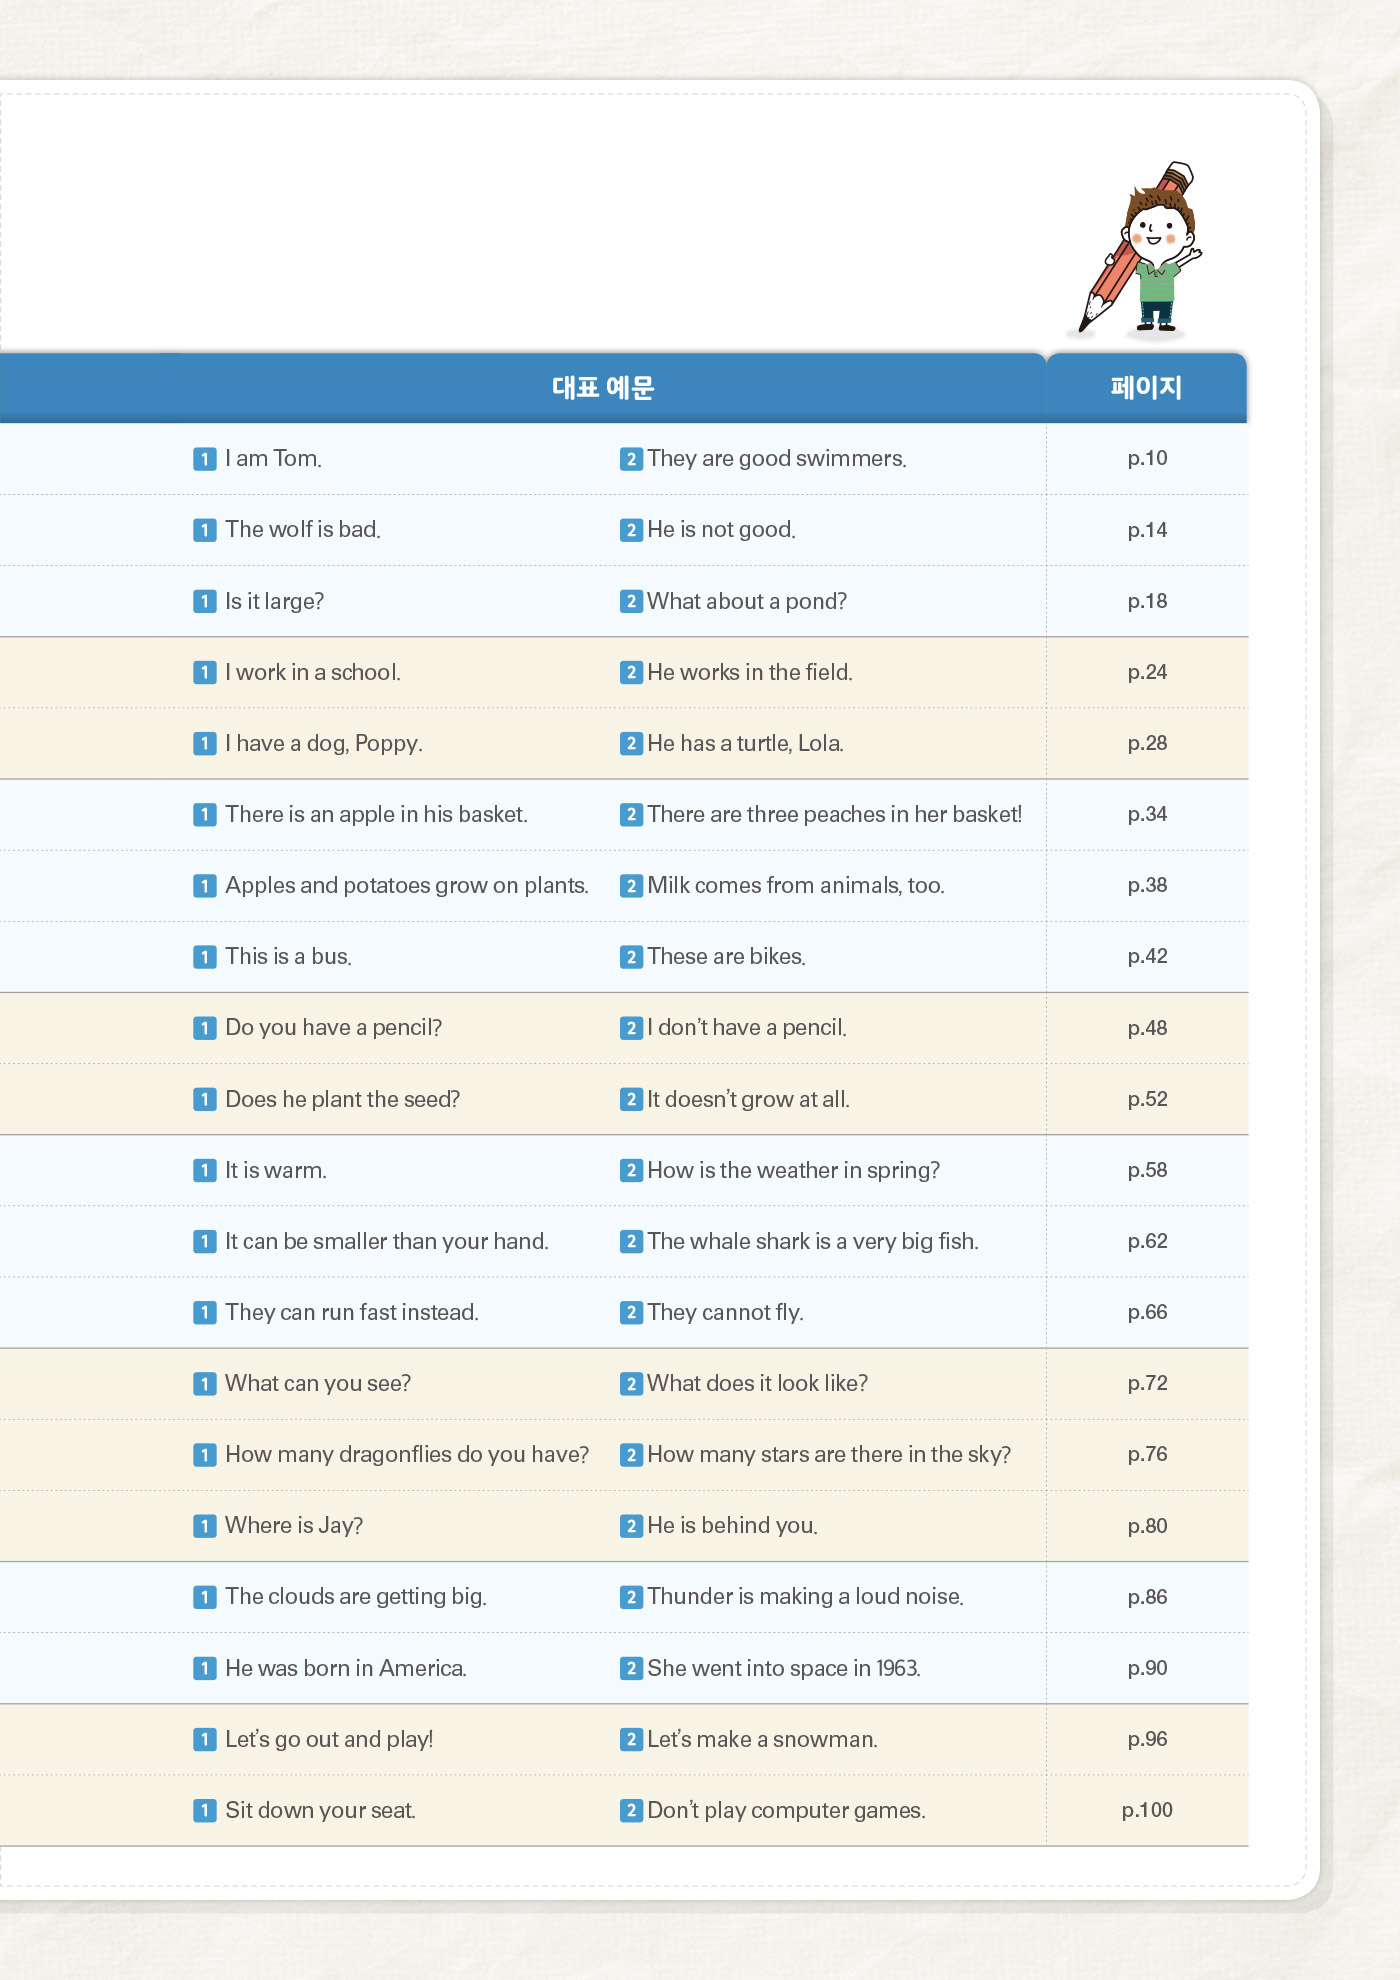The width and height of the screenshot is (1400, 1980).
Task: Select page number p.80
Action: [1147, 1526]
